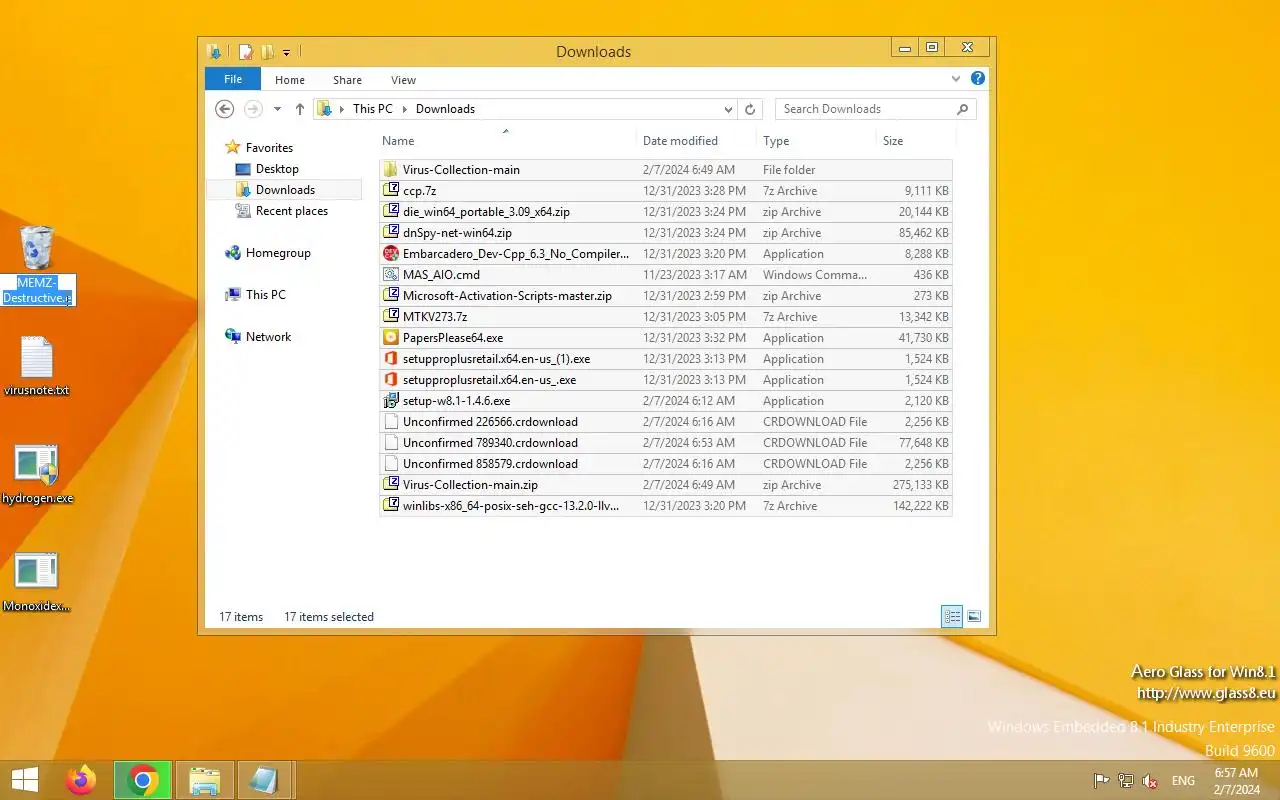Open Action Center flag tray icon
Viewport: 1280px width, 800px height.
pos(1101,781)
